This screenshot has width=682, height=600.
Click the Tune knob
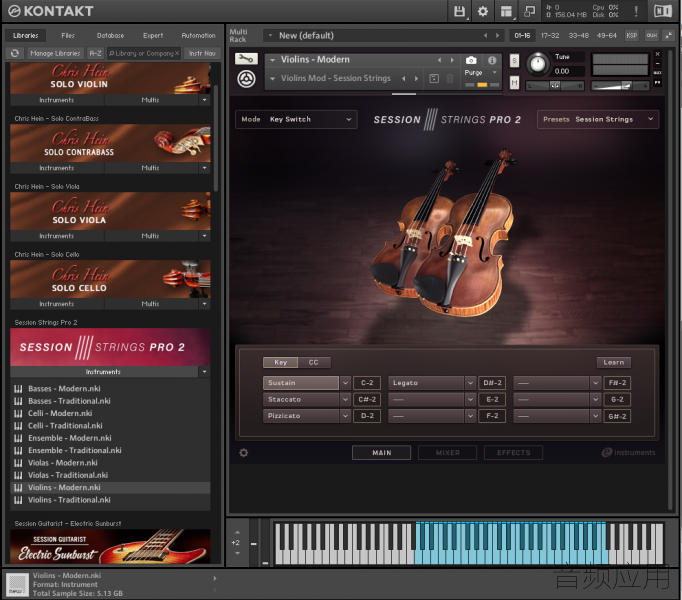coord(538,64)
